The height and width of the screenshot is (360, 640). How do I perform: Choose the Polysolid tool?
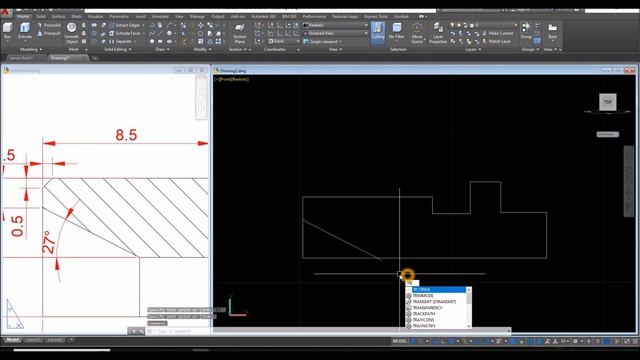point(49,25)
